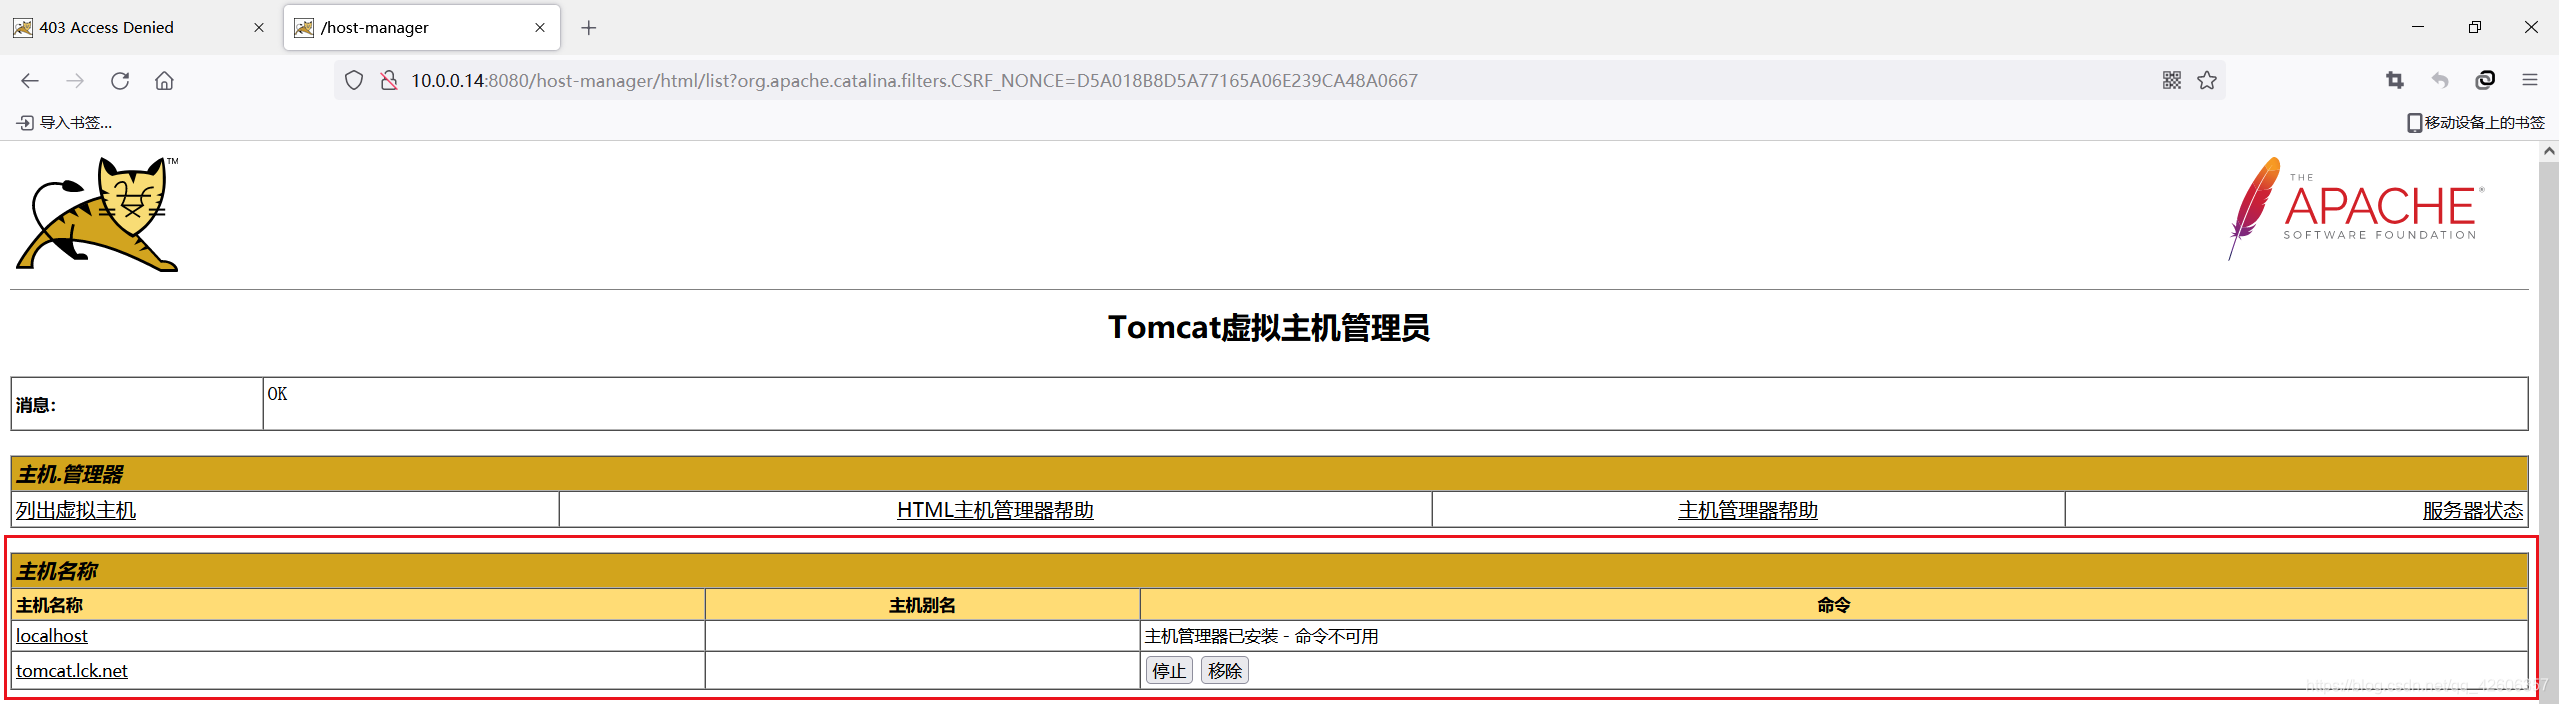Minimize the browser window
This screenshot has width=2559, height=704.
[x=2418, y=27]
